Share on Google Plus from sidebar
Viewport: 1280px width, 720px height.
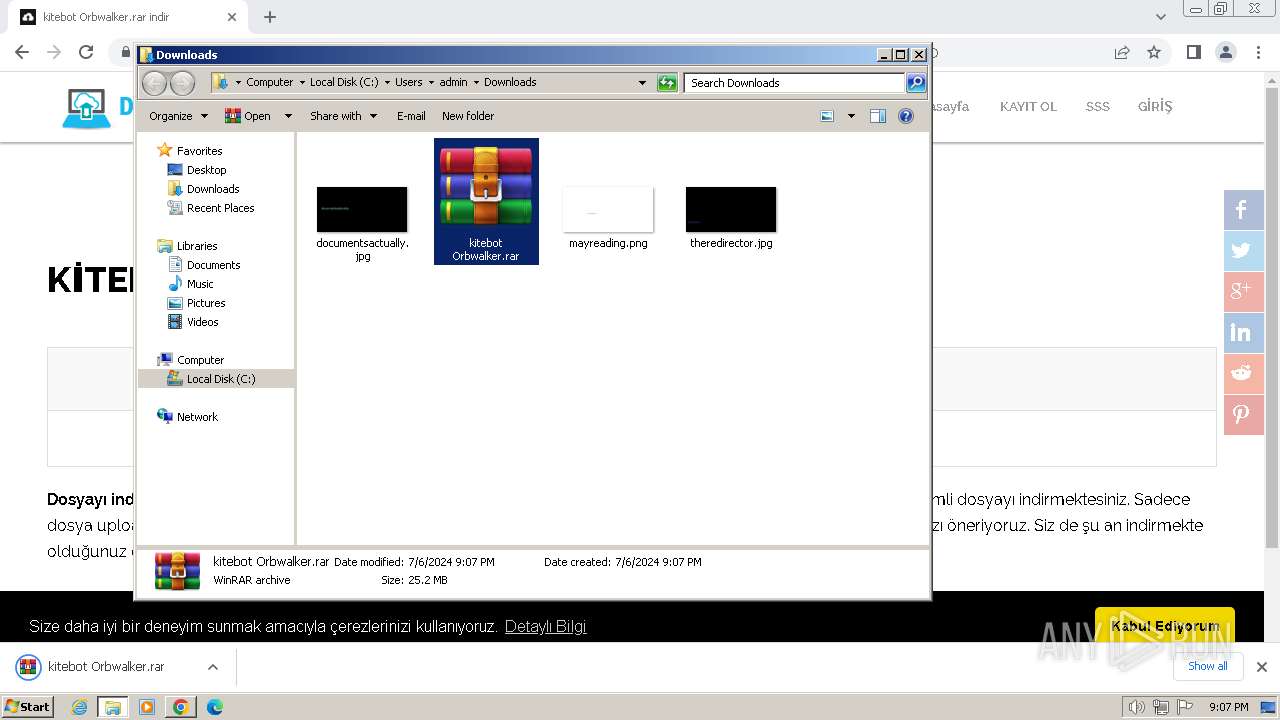tap(1244, 292)
